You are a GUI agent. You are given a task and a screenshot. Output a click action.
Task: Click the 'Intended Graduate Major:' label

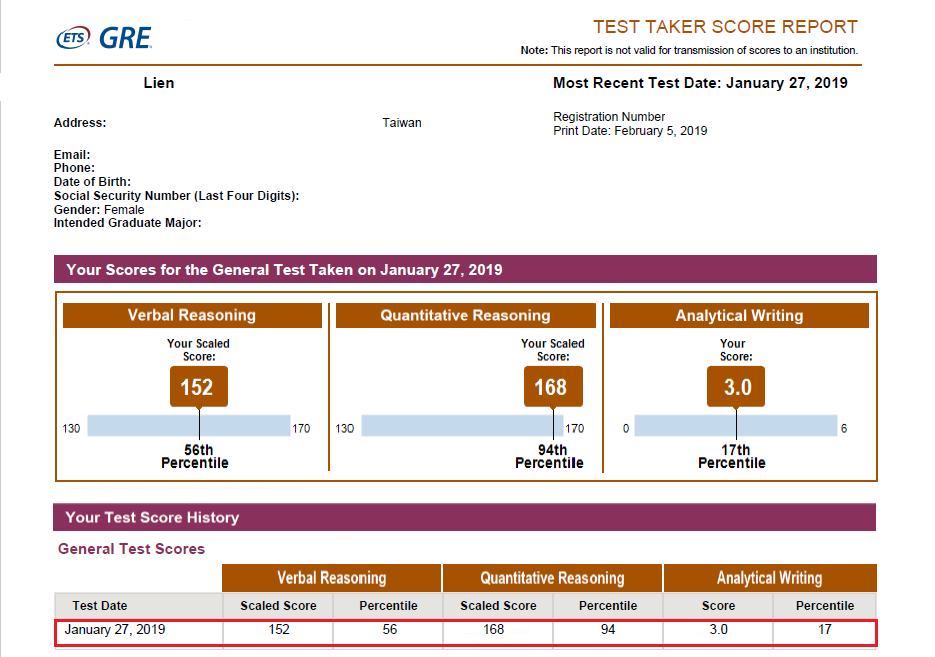(x=128, y=223)
